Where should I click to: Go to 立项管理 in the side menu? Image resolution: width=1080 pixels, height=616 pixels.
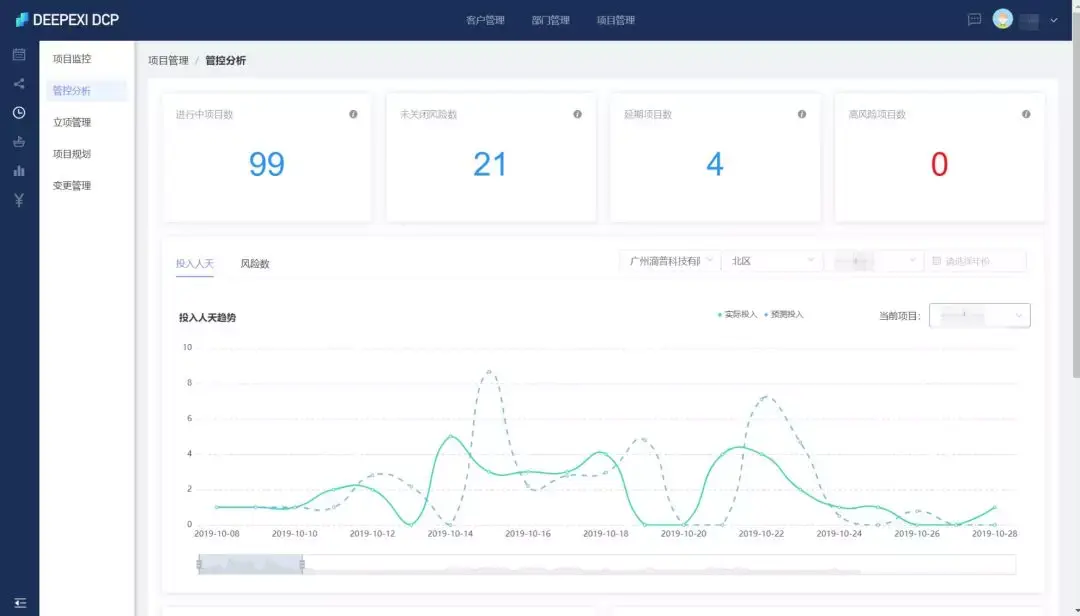(72, 122)
